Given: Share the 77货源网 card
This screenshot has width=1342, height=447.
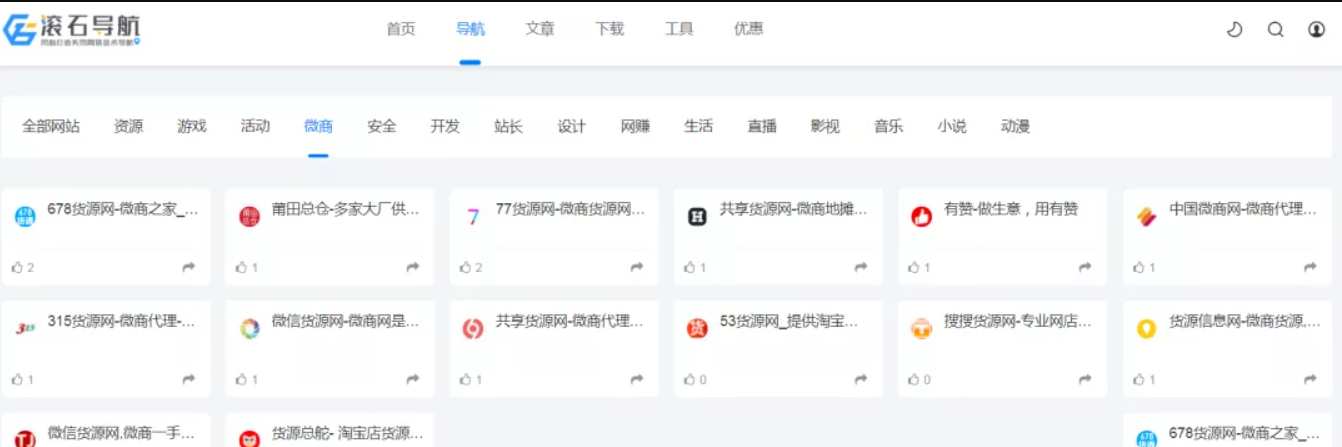Looking at the screenshot, I should pos(637,268).
